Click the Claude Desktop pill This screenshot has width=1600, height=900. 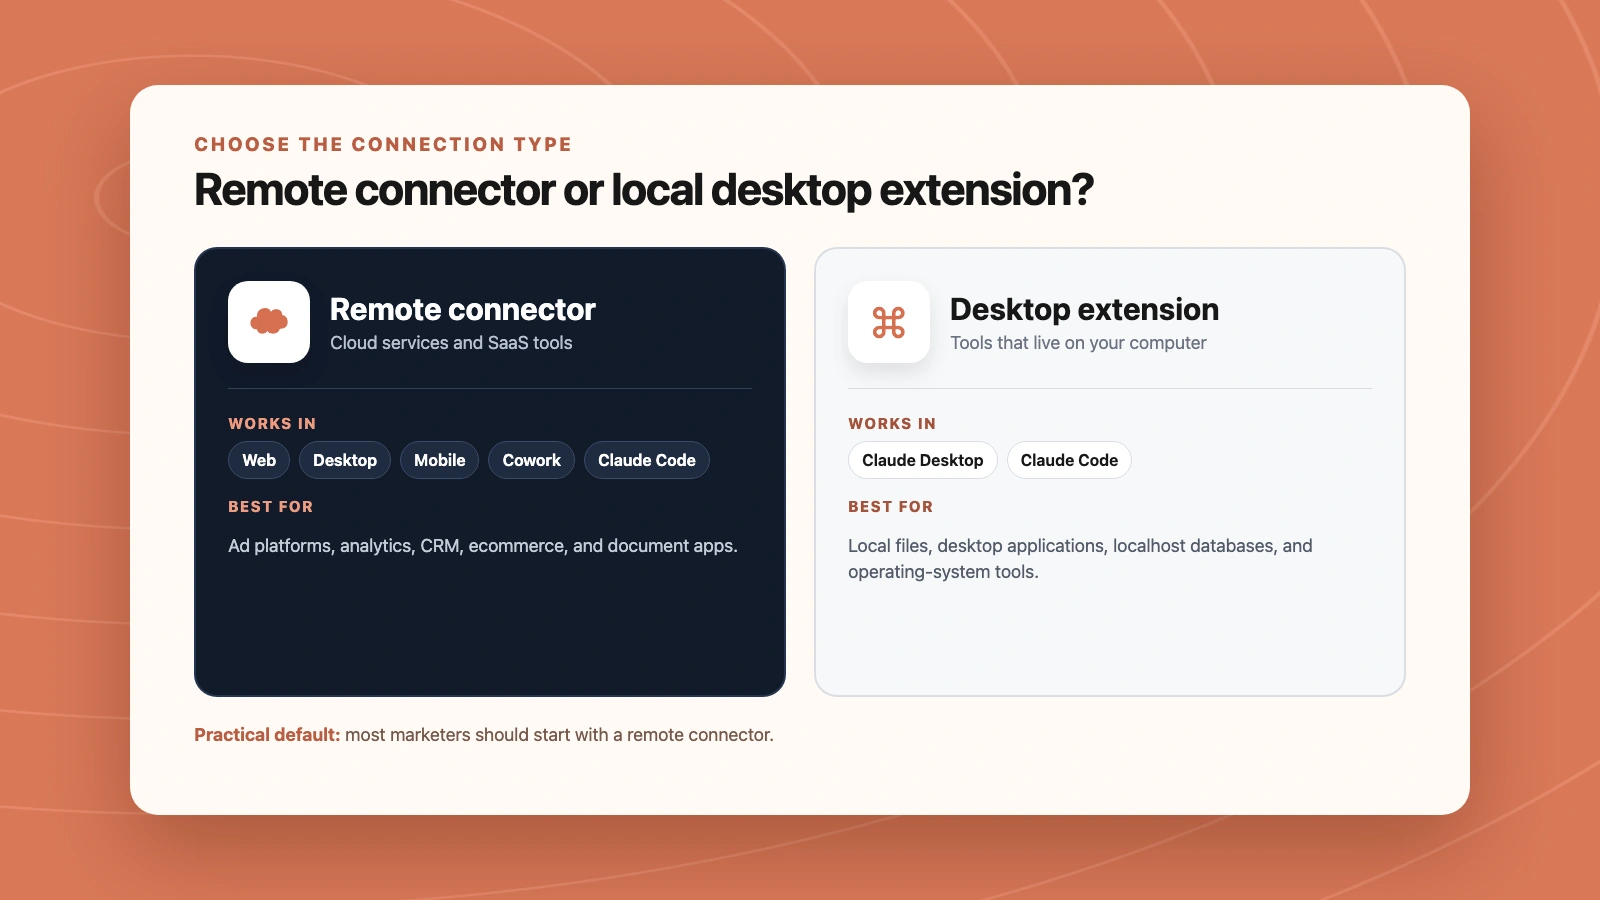[923, 460]
